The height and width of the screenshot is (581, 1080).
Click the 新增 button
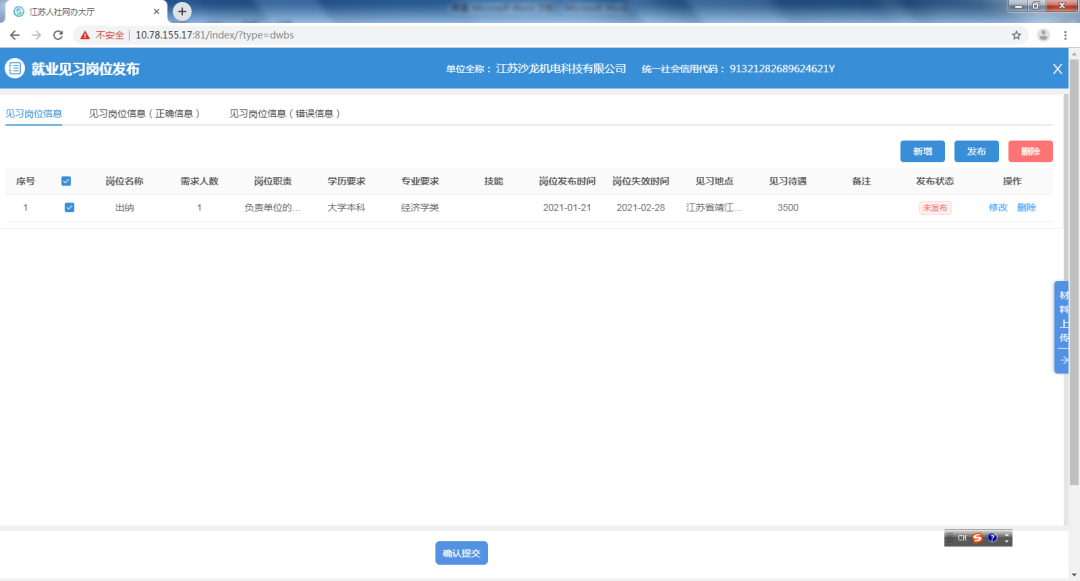tap(922, 152)
